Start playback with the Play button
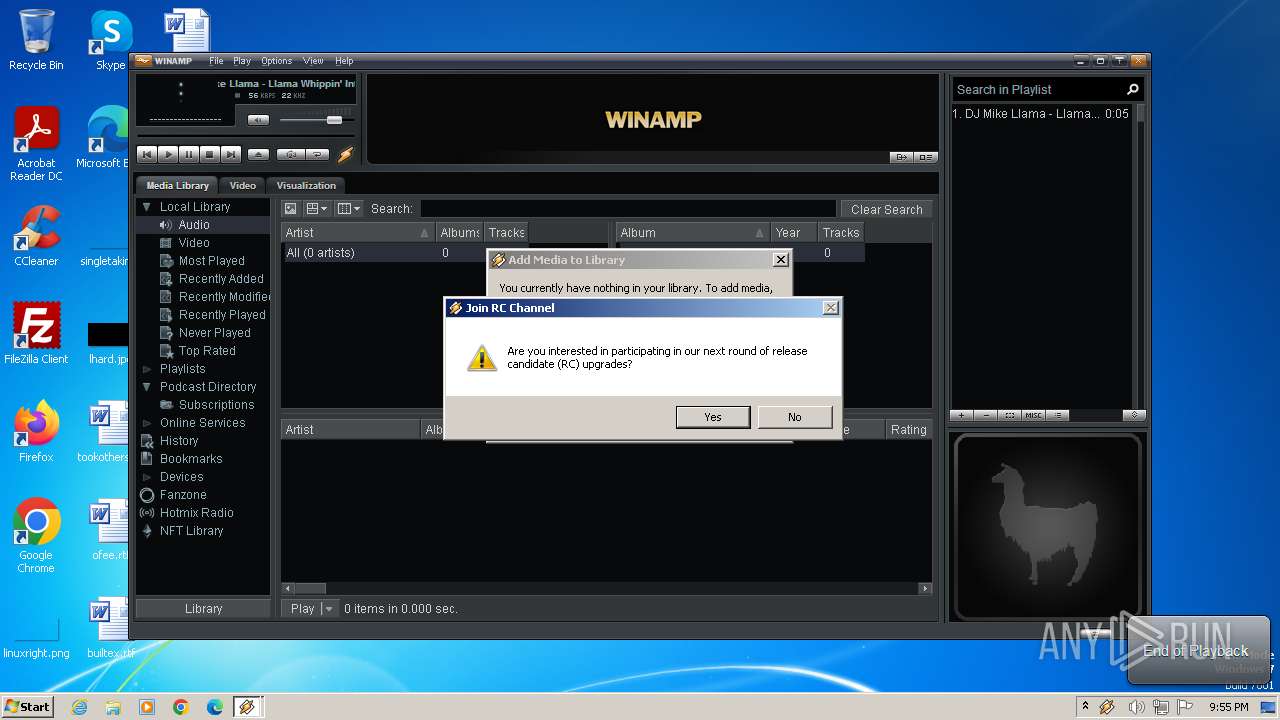This screenshot has width=1280, height=720. click(168, 155)
